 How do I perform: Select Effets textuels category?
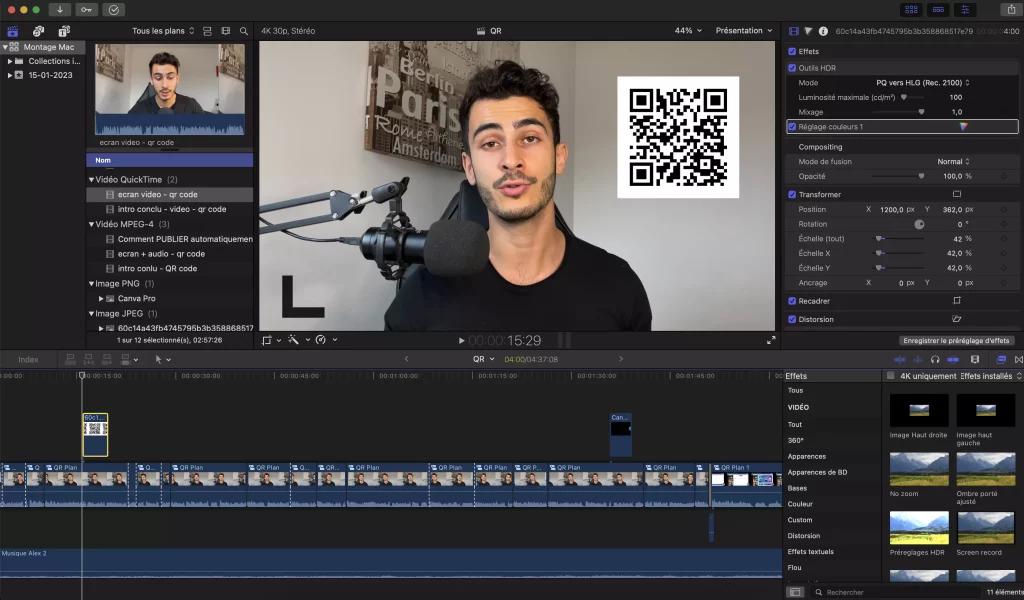pos(810,552)
